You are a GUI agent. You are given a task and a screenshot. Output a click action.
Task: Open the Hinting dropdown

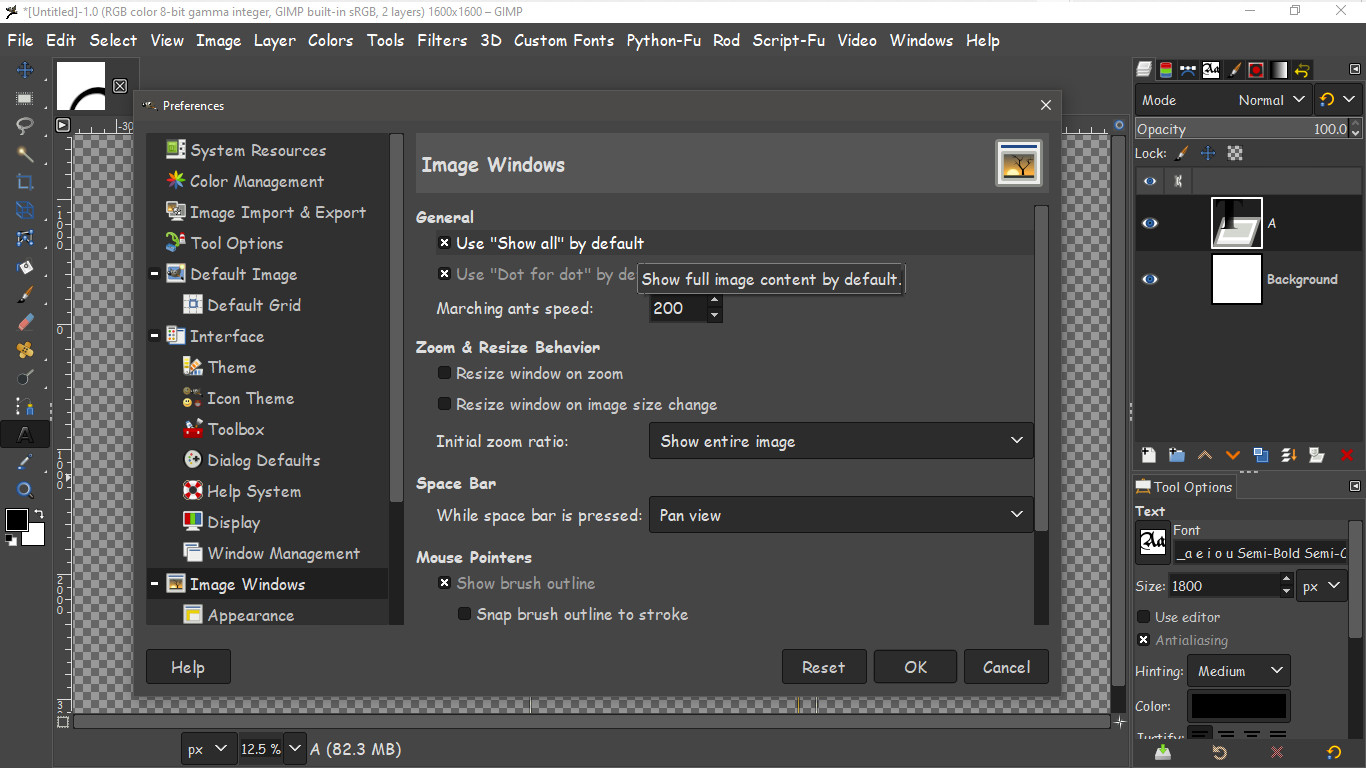tap(1239, 671)
